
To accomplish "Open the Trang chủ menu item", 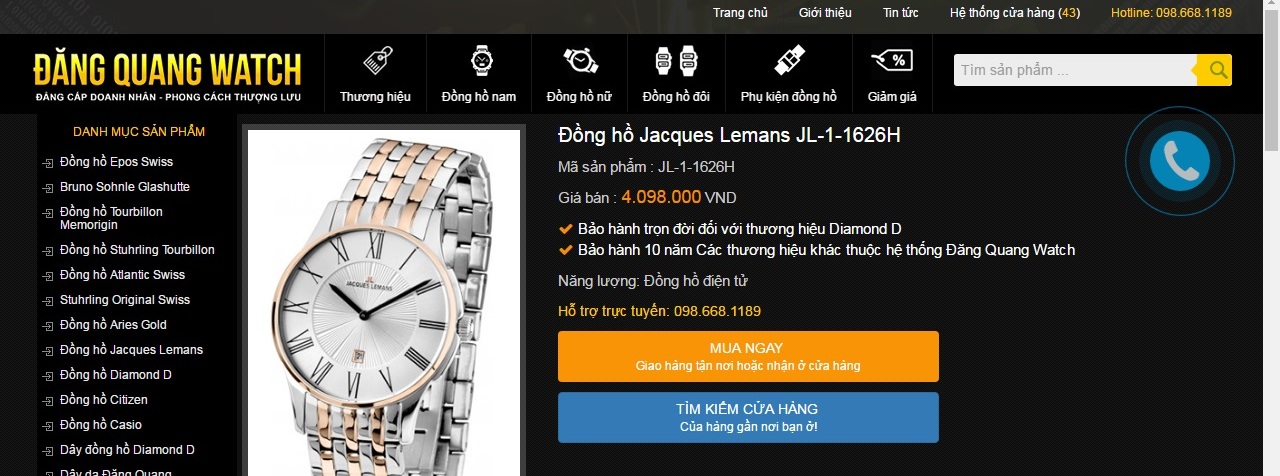I will coord(740,13).
